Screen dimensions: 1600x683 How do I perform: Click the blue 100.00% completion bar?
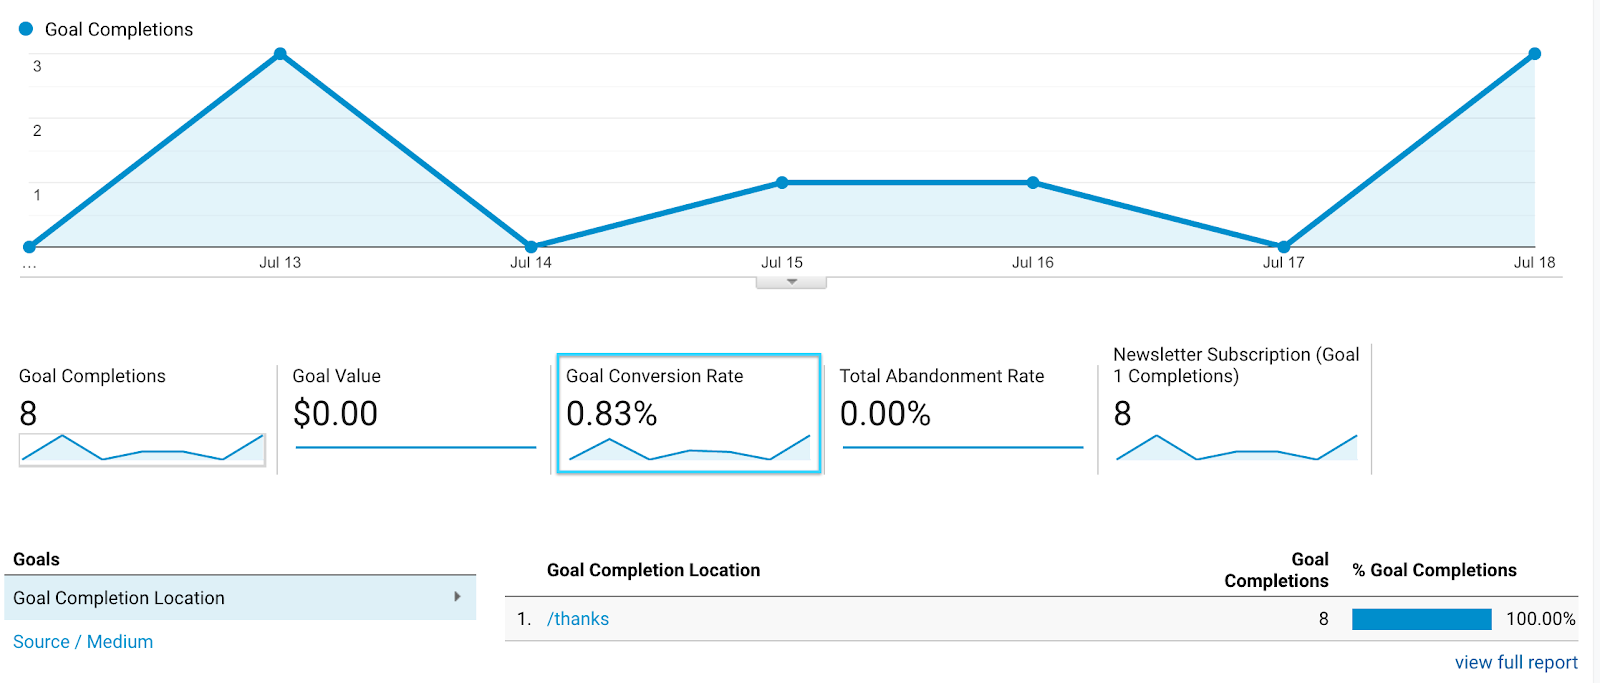point(1421,619)
